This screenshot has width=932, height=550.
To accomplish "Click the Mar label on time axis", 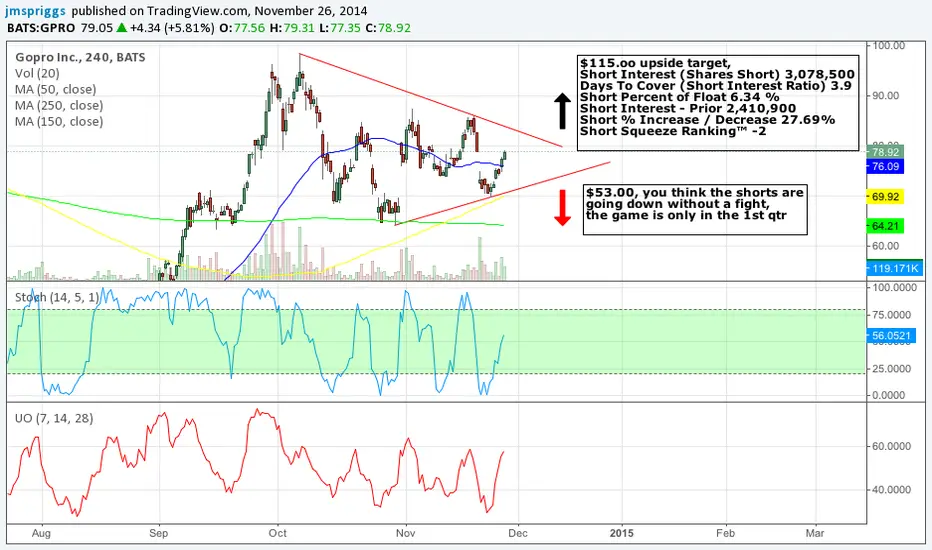I will click(x=815, y=533).
